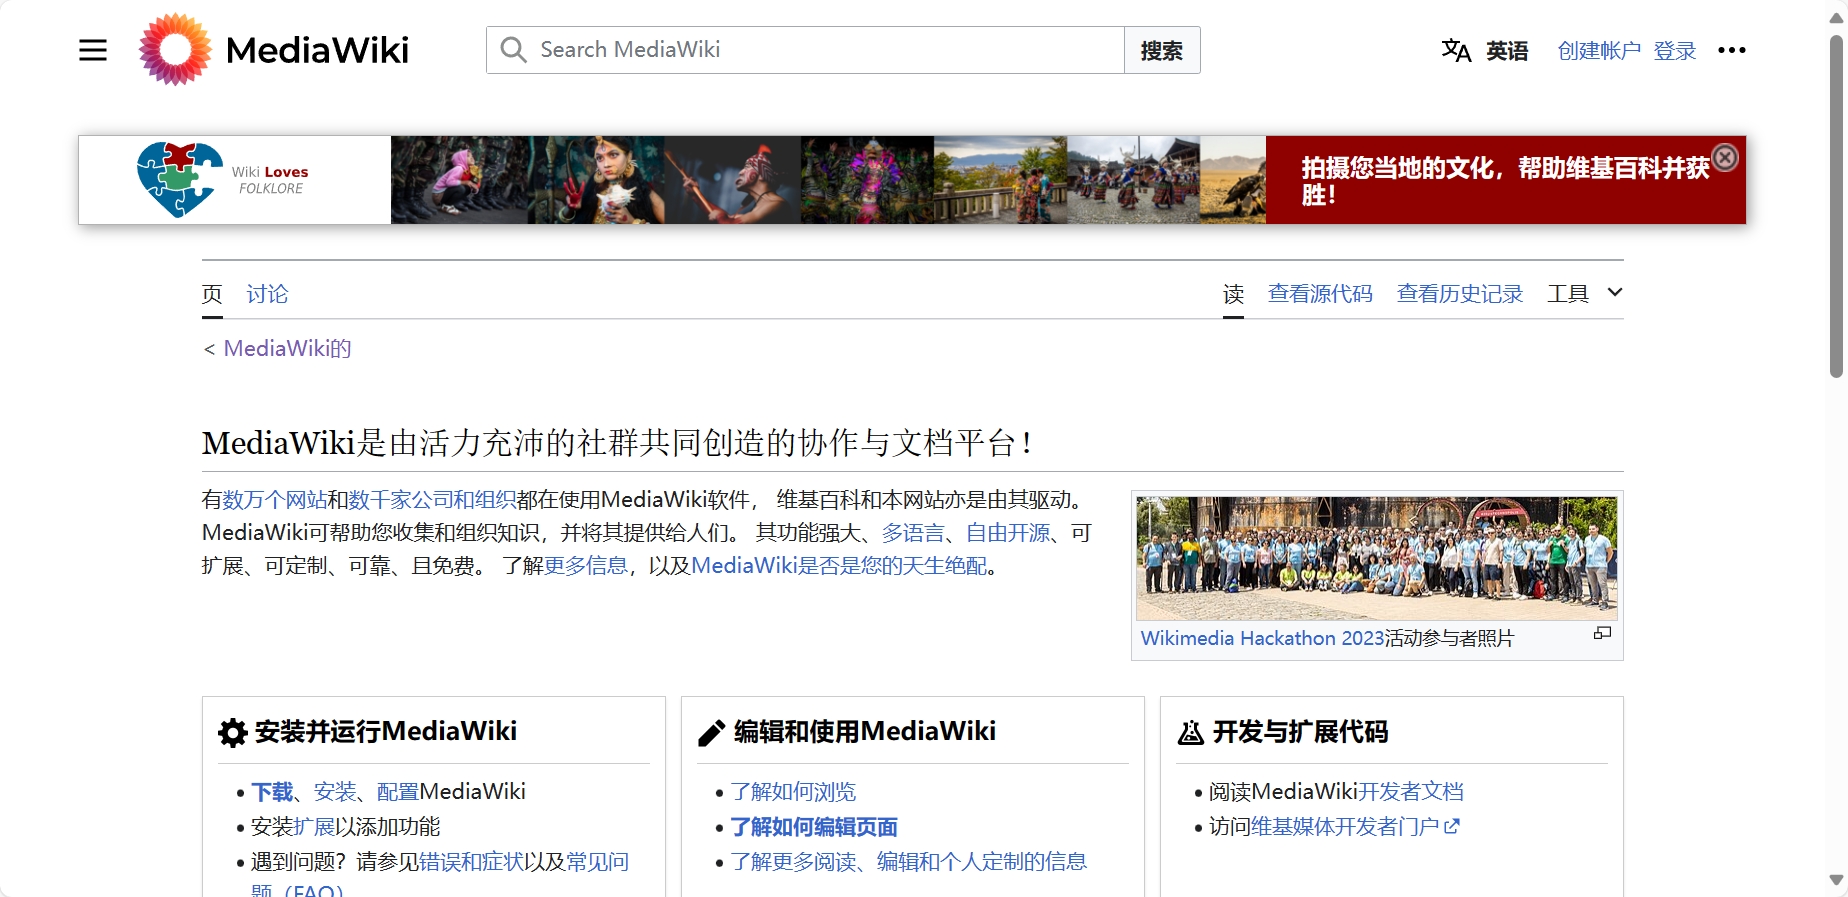
Task: Click the gear icon beside 安装并运行MediaWiki
Action: tap(232, 733)
